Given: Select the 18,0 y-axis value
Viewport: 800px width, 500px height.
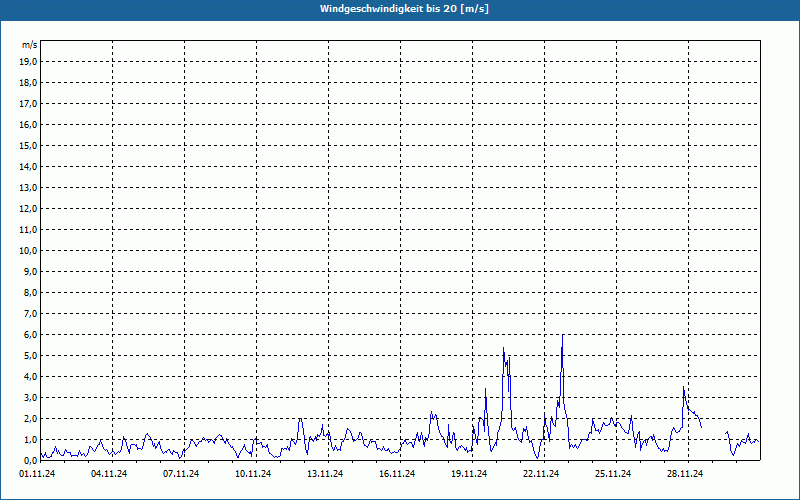Looking at the screenshot, I should pos(29,83).
